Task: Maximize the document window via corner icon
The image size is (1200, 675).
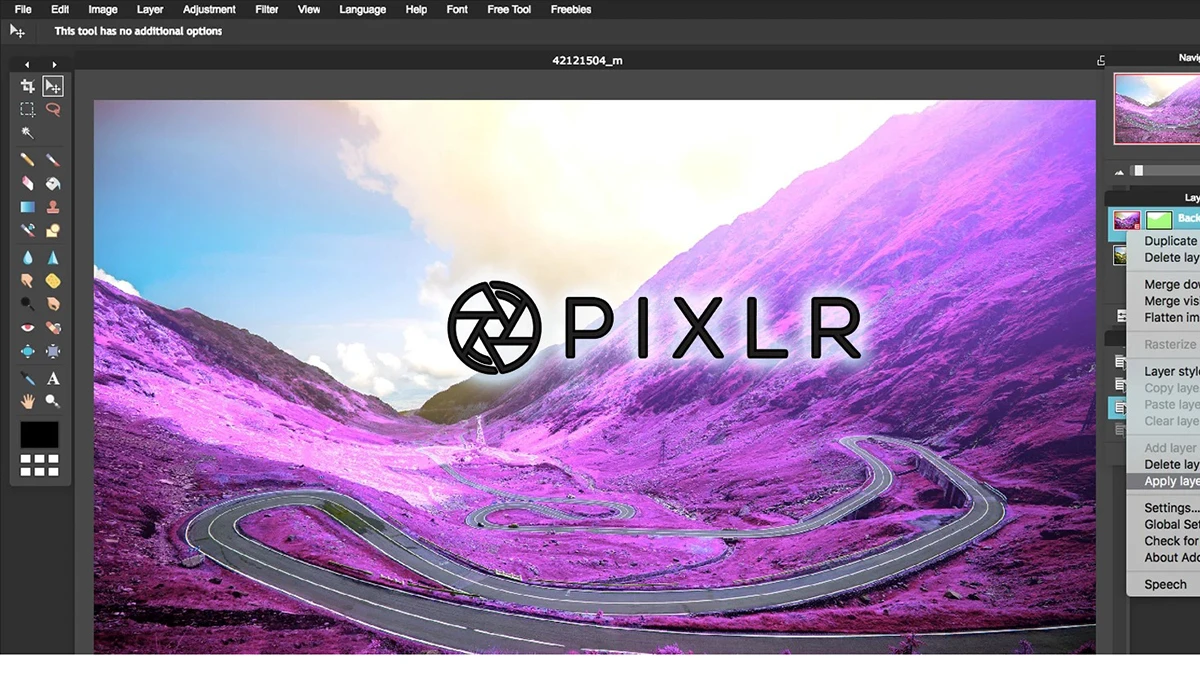Action: click(1101, 61)
